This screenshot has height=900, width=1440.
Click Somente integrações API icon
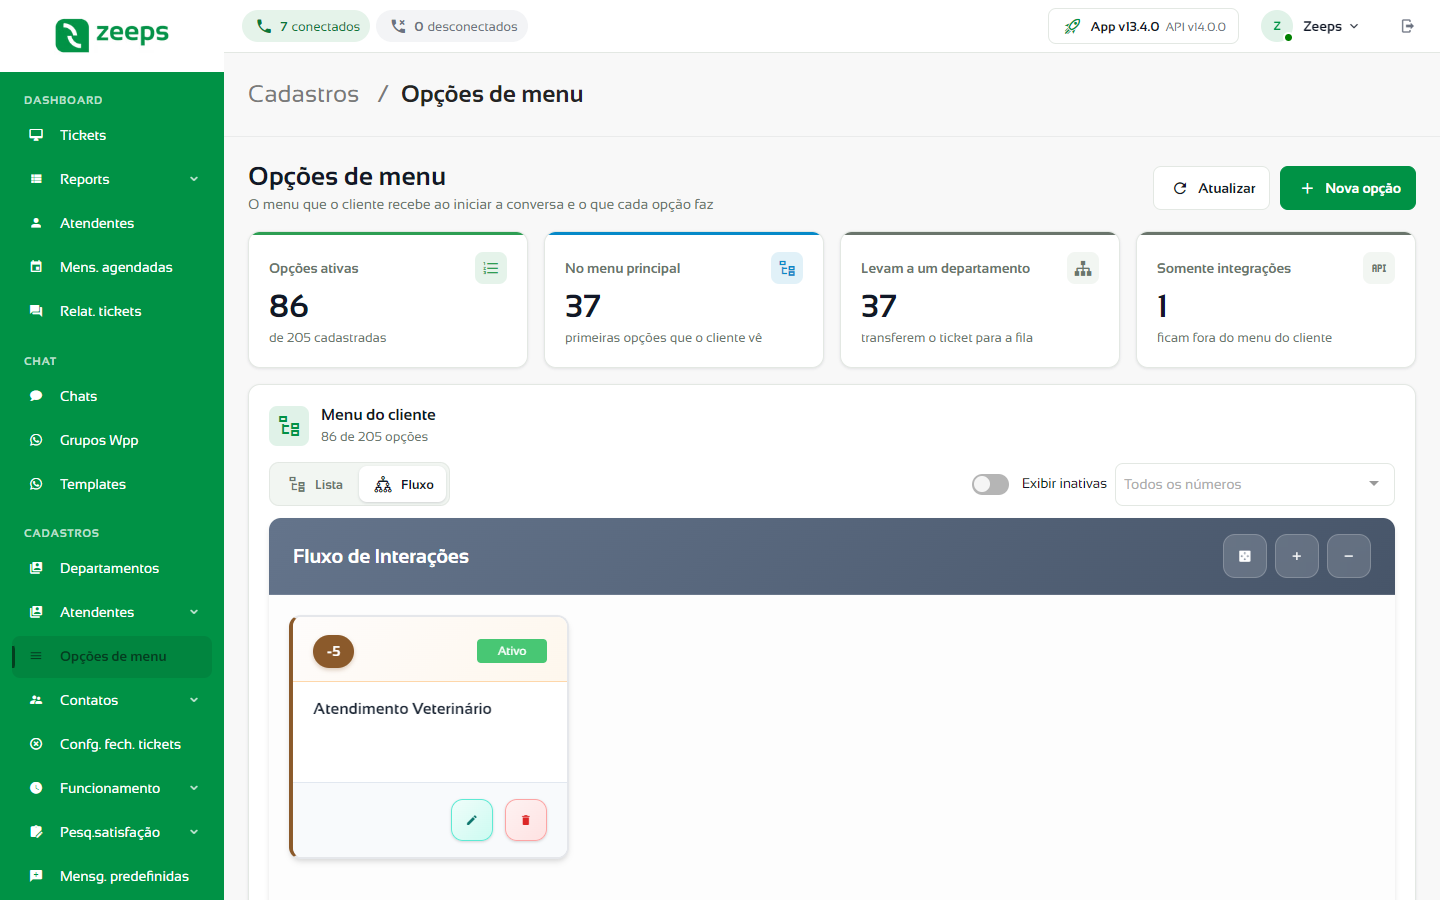click(1379, 268)
